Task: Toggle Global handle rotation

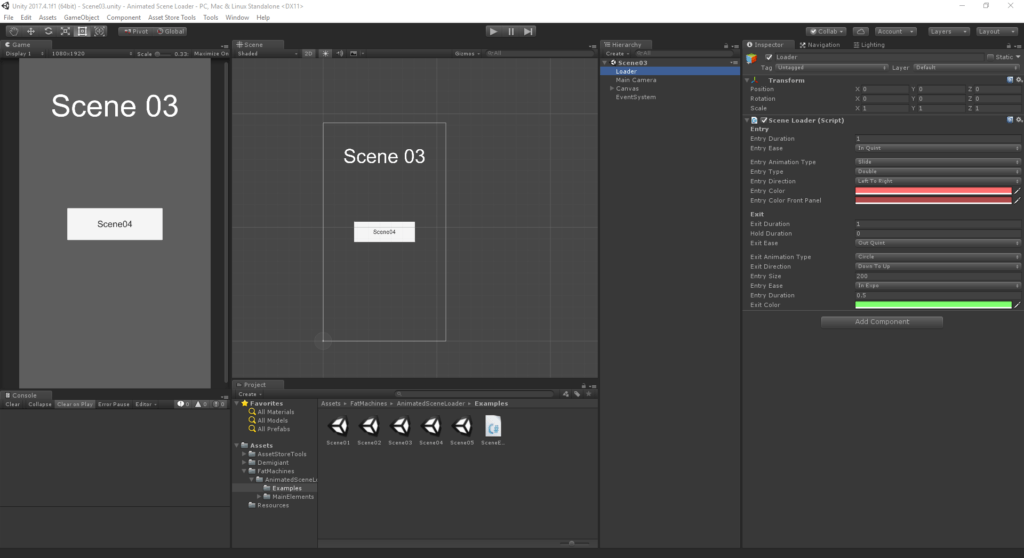Action: pyautogui.click(x=170, y=31)
